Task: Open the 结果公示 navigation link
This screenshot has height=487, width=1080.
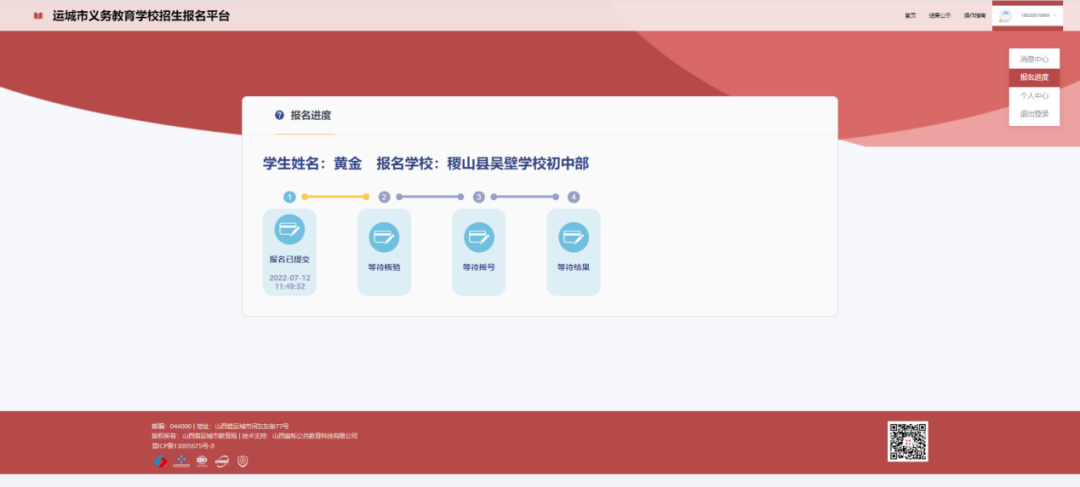Action: [939, 16]
